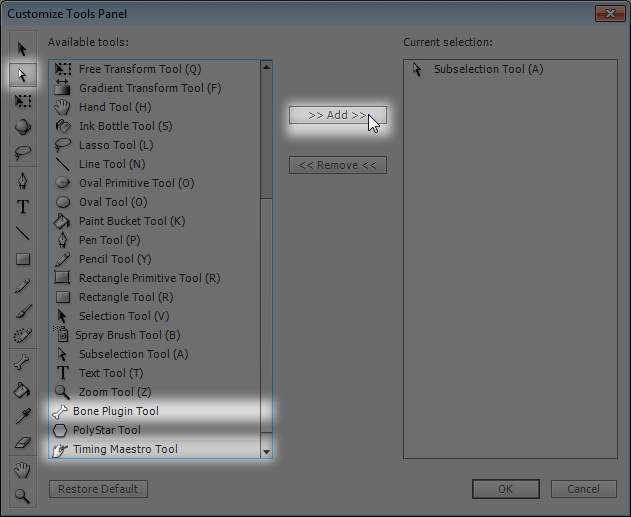Screen dimensions: 631x517
Task: Select the Subselection tool in left toolbar
Action: [23, 75]
